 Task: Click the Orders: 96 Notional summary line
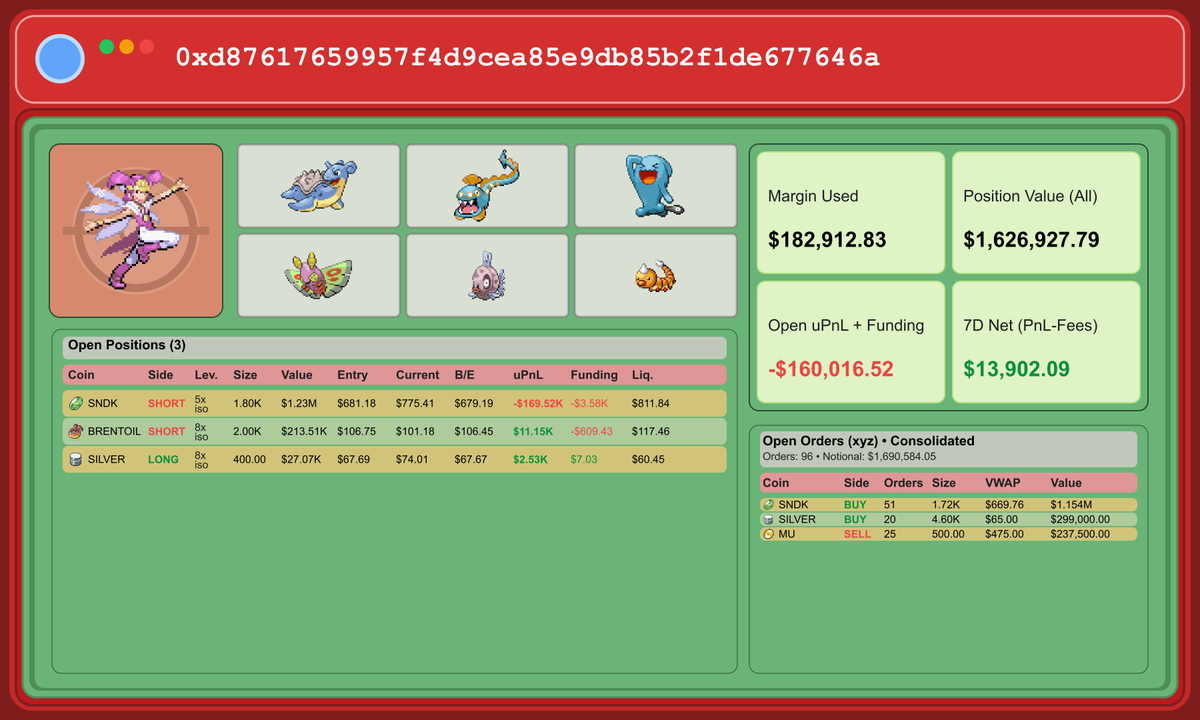click(849, 456)
